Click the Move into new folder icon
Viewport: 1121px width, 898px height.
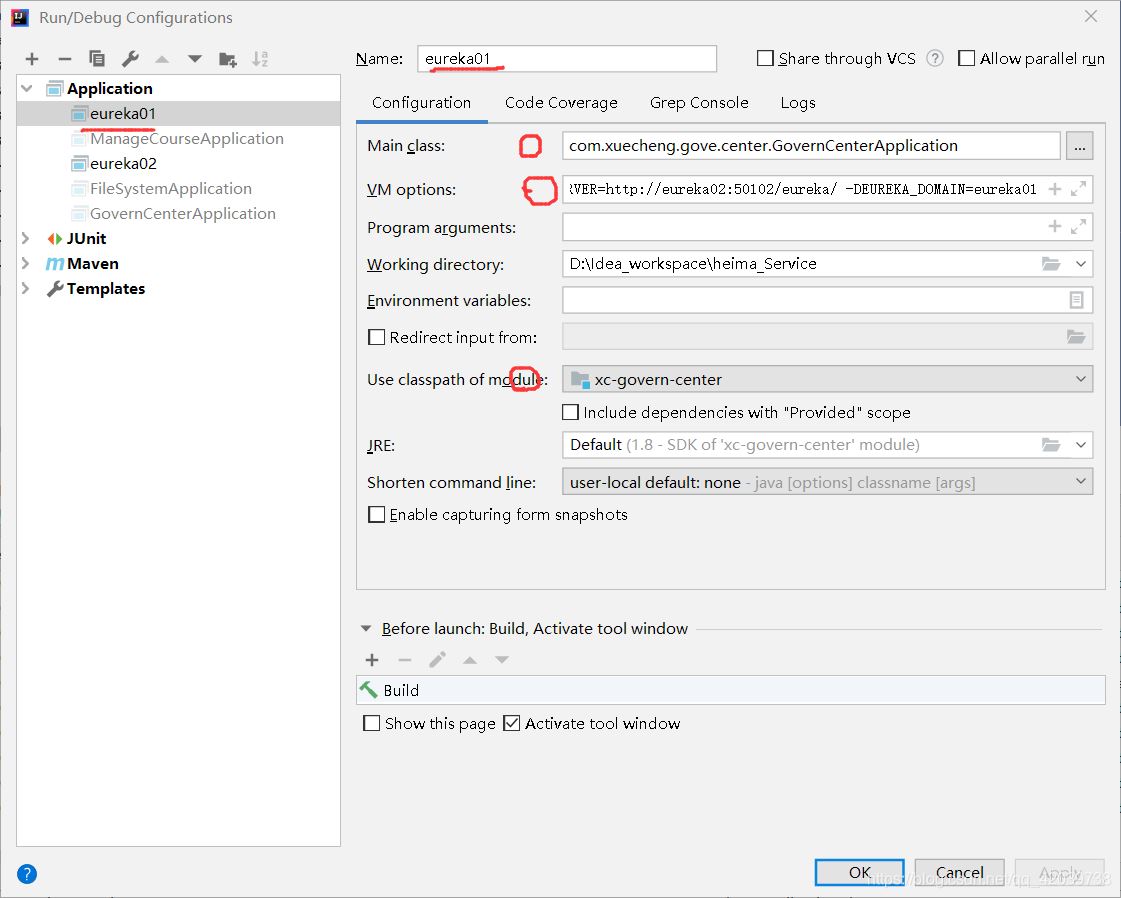pos(228,59)
